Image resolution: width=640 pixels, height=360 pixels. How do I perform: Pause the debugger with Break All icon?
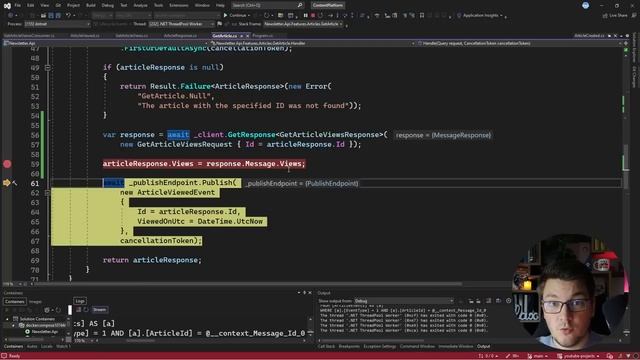305,16
